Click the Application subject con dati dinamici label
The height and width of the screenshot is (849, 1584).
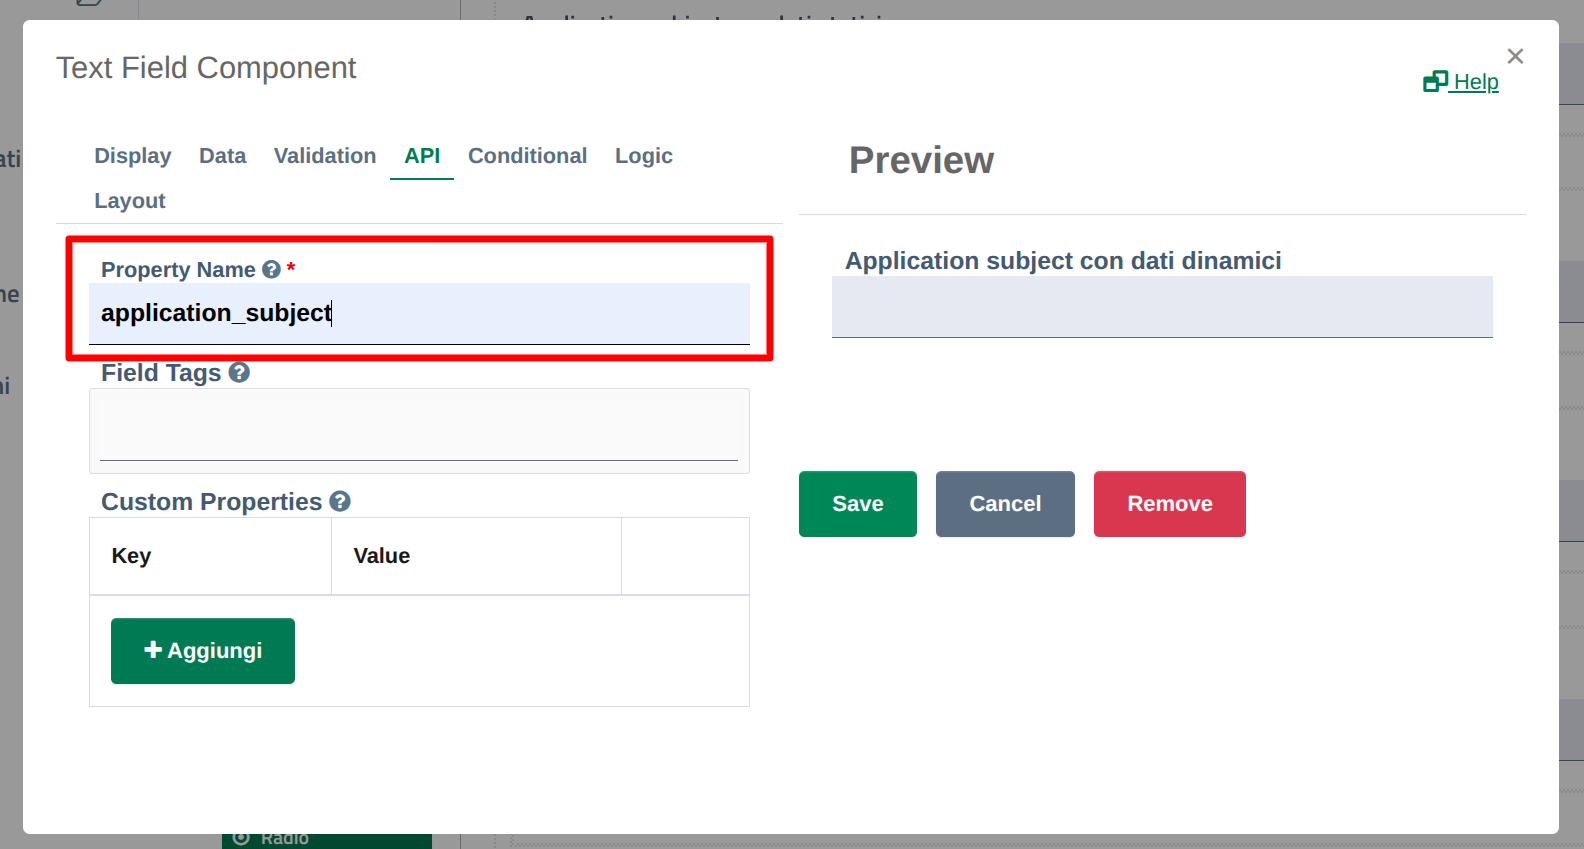1063,261
